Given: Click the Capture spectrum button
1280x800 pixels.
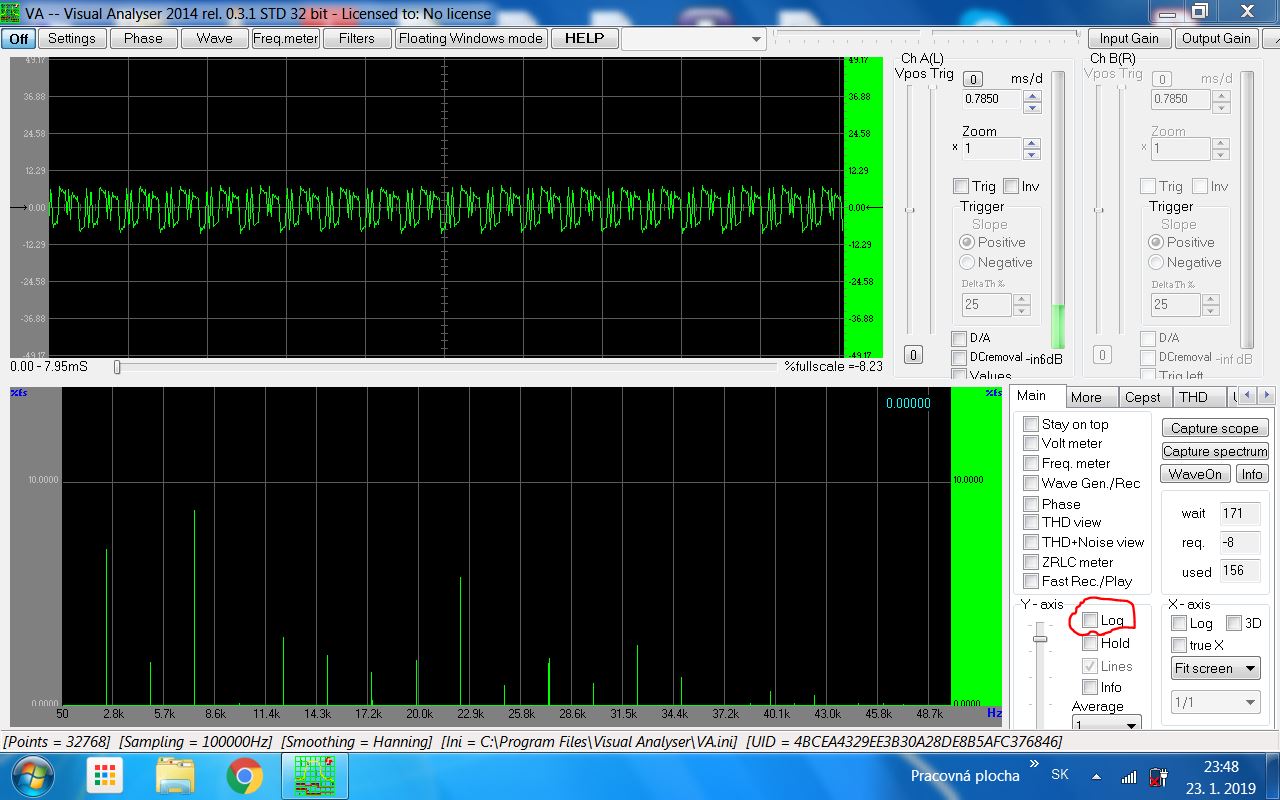Looking at the screenshot, I should click(x=1215, y=451).
